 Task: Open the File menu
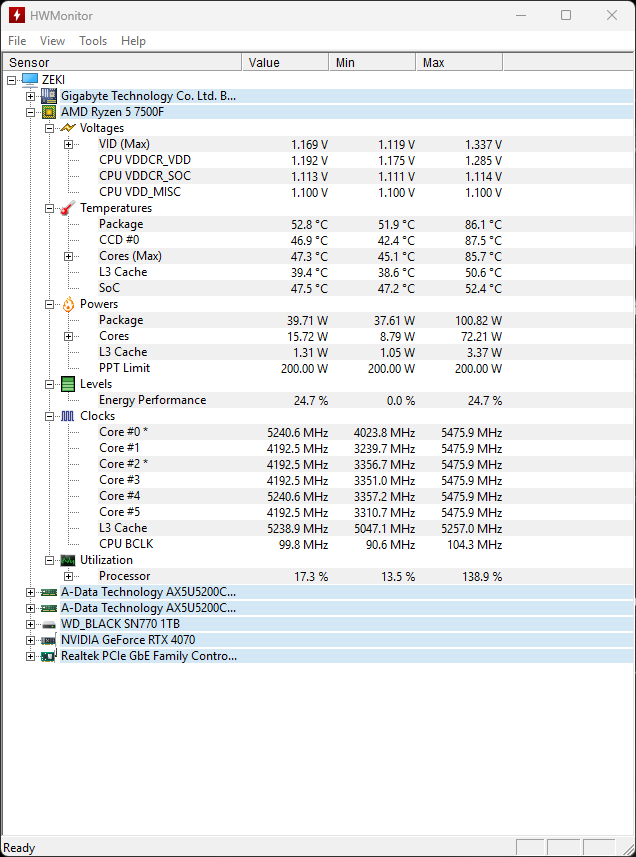point(17,41)
